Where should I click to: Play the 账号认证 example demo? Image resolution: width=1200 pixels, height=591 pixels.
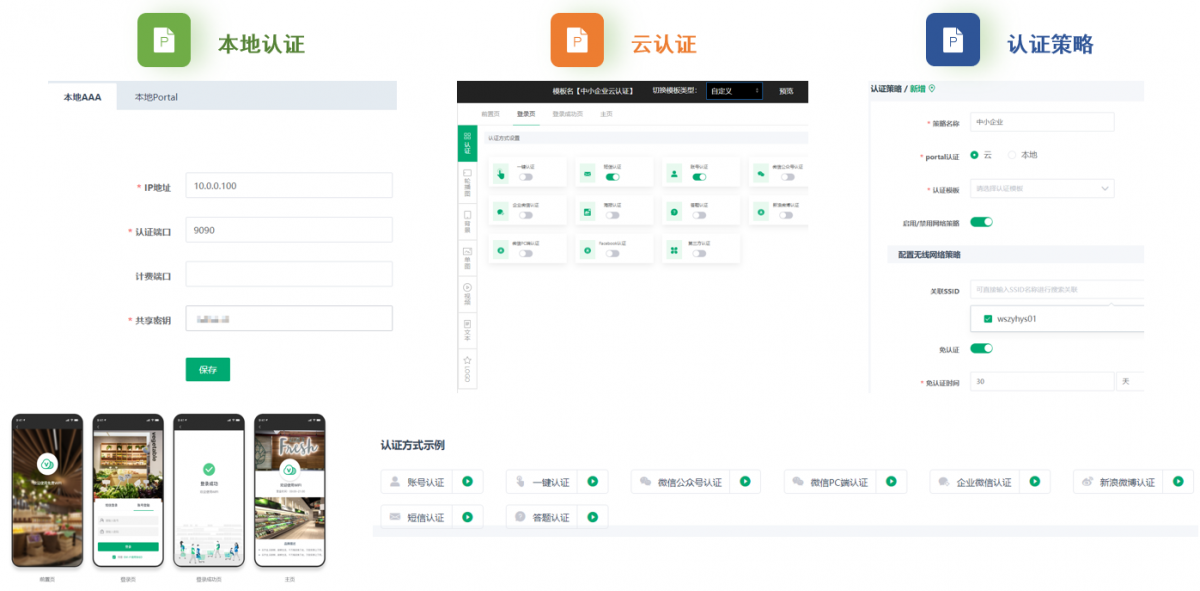pyautogui.click(x=467, y=482)
